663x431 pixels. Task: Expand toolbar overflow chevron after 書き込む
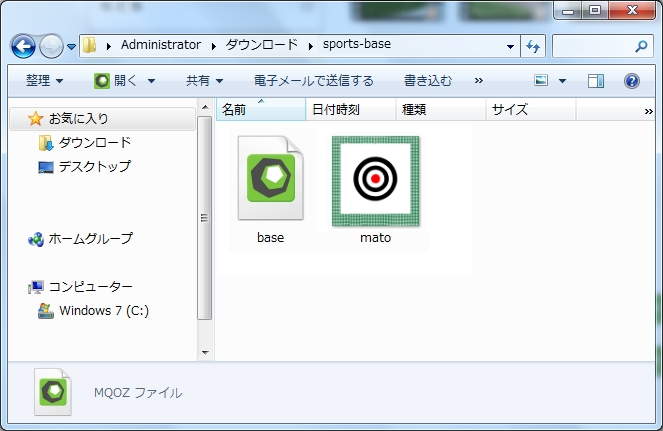[478, 81]
